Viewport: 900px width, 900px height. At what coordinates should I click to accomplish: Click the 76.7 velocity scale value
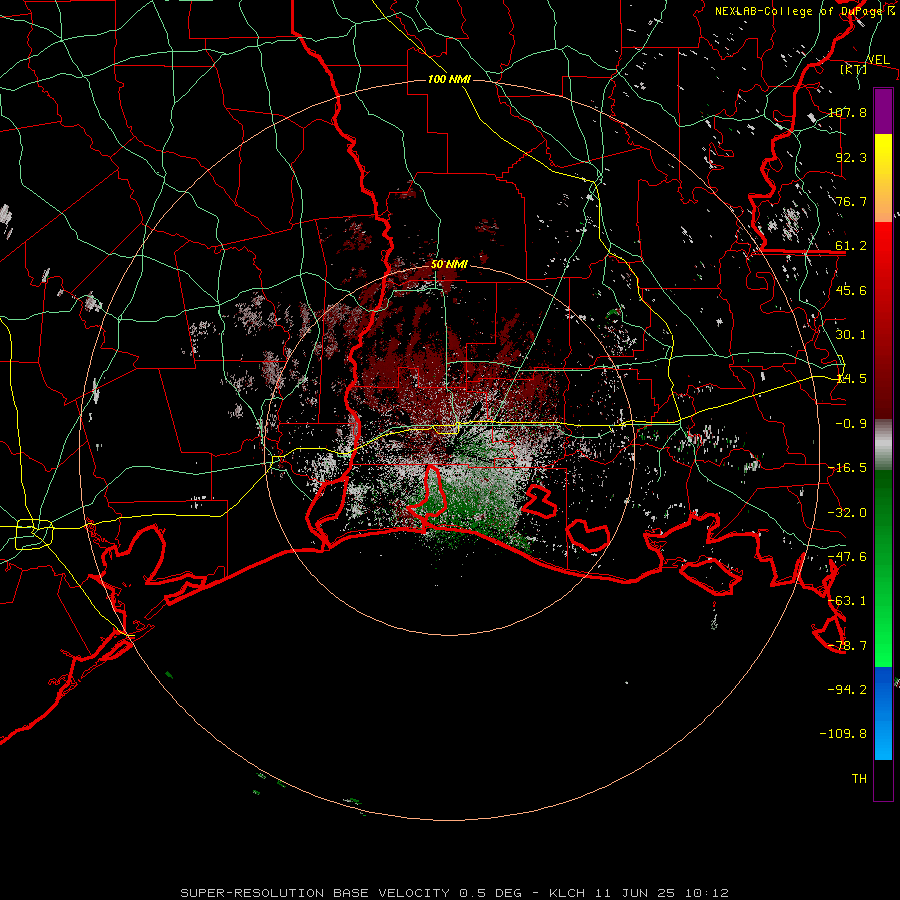851,201
